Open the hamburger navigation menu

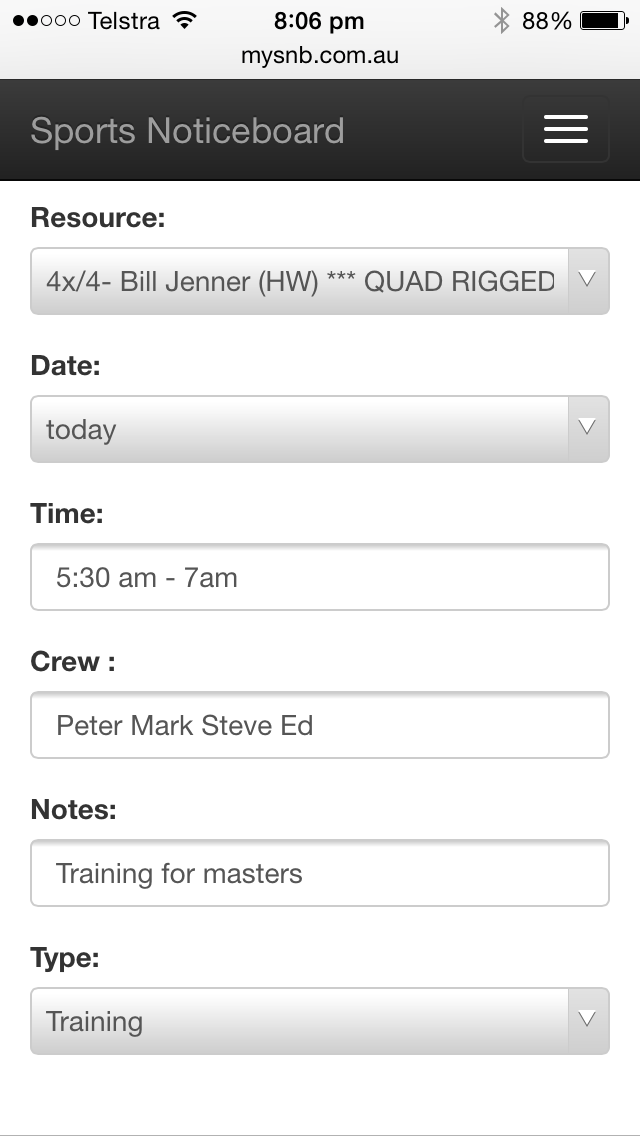565,130
